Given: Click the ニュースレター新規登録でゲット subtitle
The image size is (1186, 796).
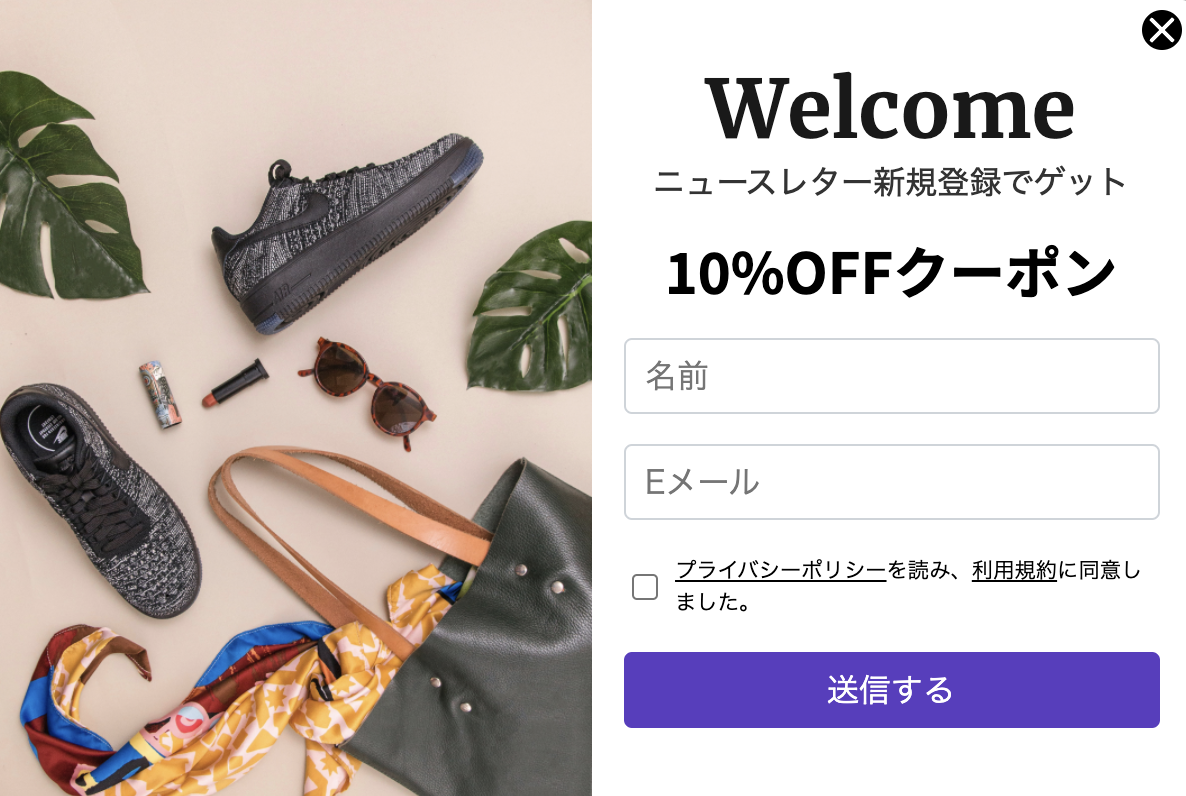Looking at the screenshot, I should 890,182.
